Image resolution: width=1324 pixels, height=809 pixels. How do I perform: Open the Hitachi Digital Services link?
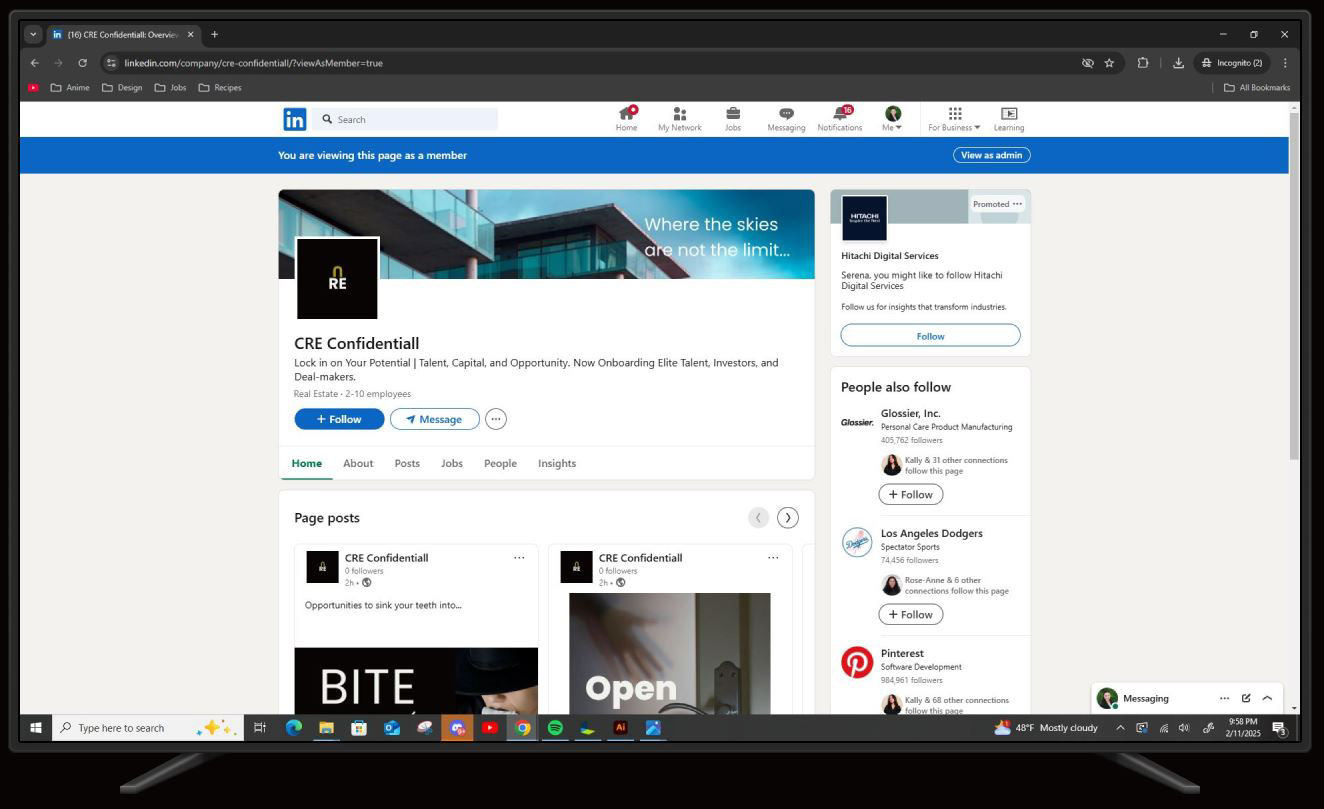tap(890, 256)
